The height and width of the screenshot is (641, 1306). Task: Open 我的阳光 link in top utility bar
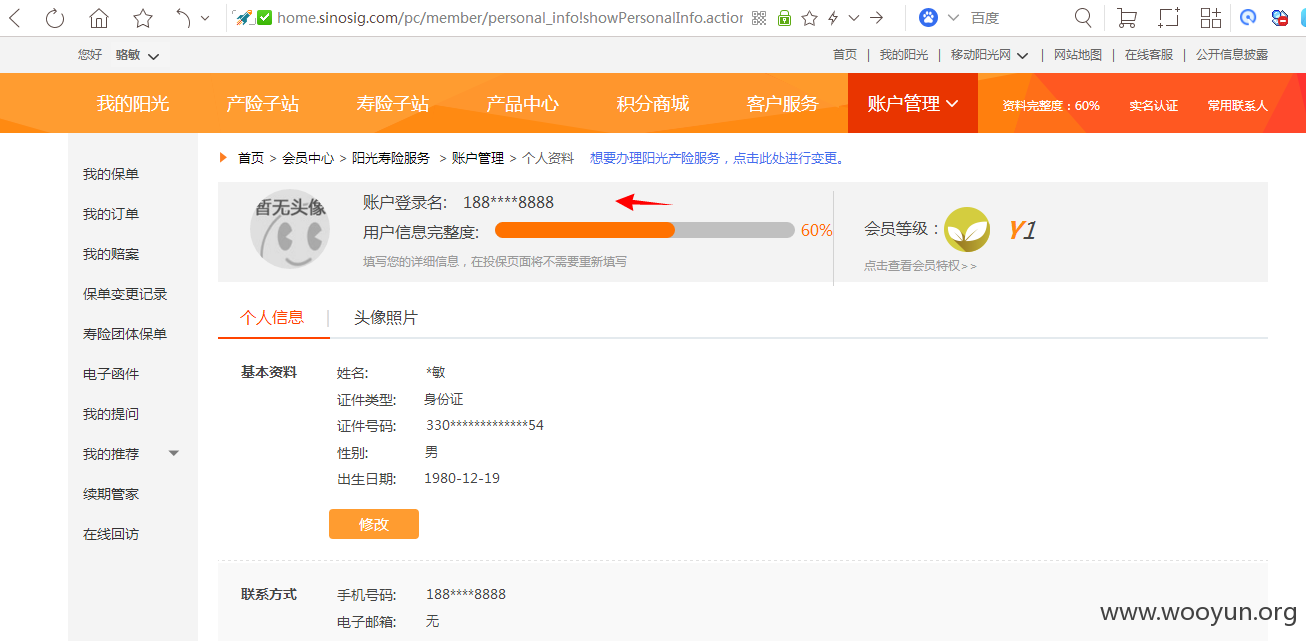pyautogui.click(x=904, y=55)
